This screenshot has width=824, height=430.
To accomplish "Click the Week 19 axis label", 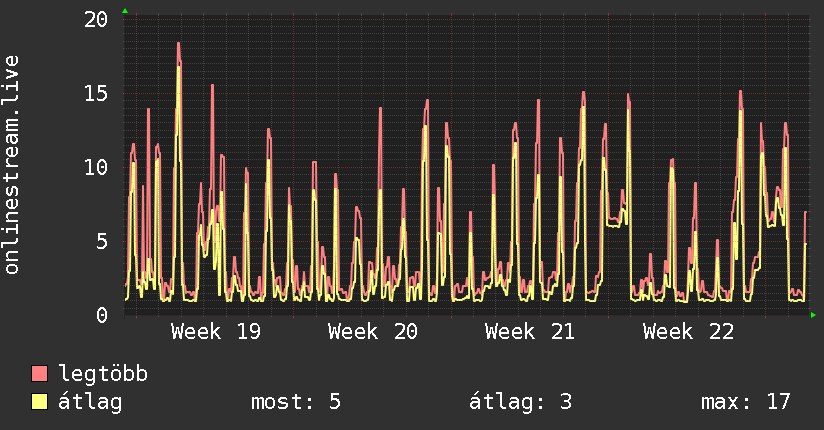I will click(x=215, y=332).
